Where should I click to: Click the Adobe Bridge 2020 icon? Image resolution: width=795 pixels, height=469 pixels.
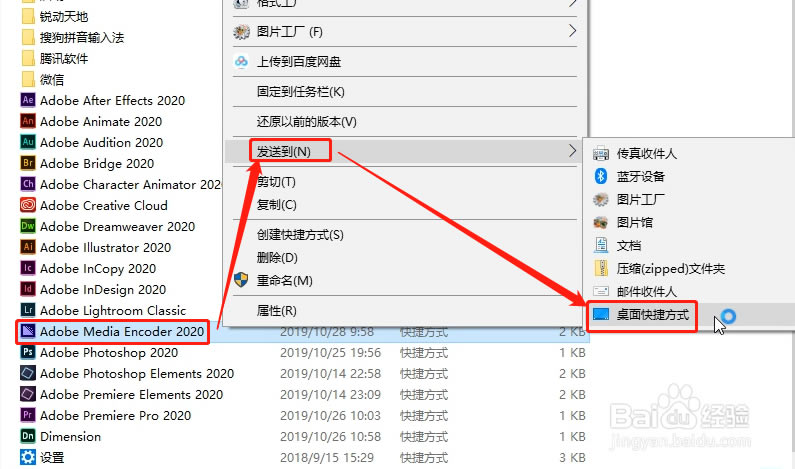click(28, 163)
